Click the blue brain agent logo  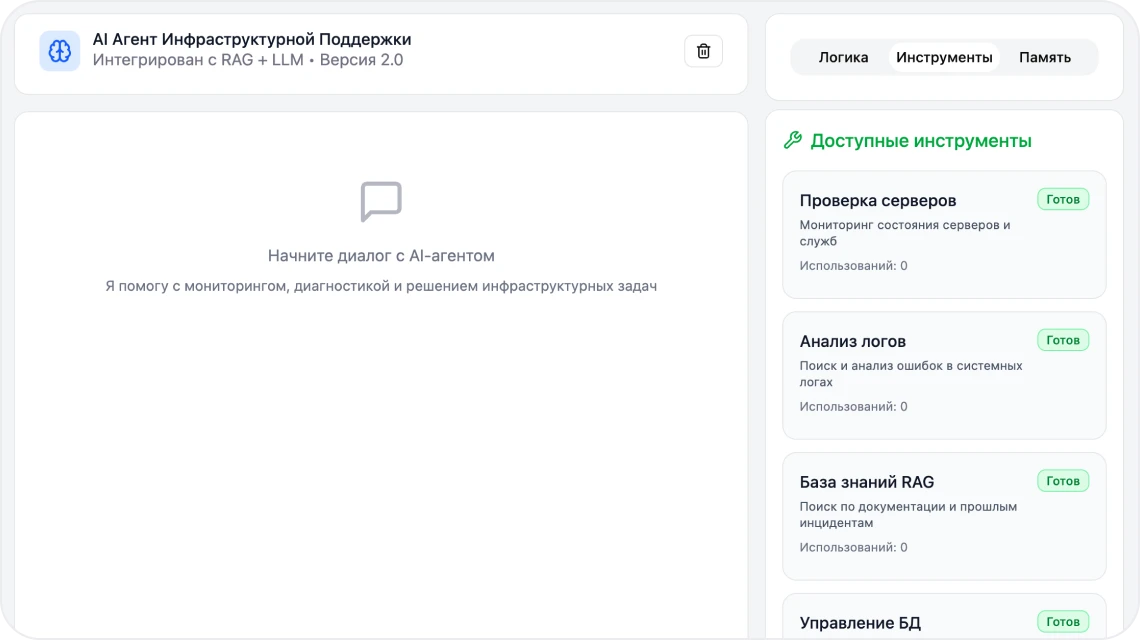click(60, 51)
